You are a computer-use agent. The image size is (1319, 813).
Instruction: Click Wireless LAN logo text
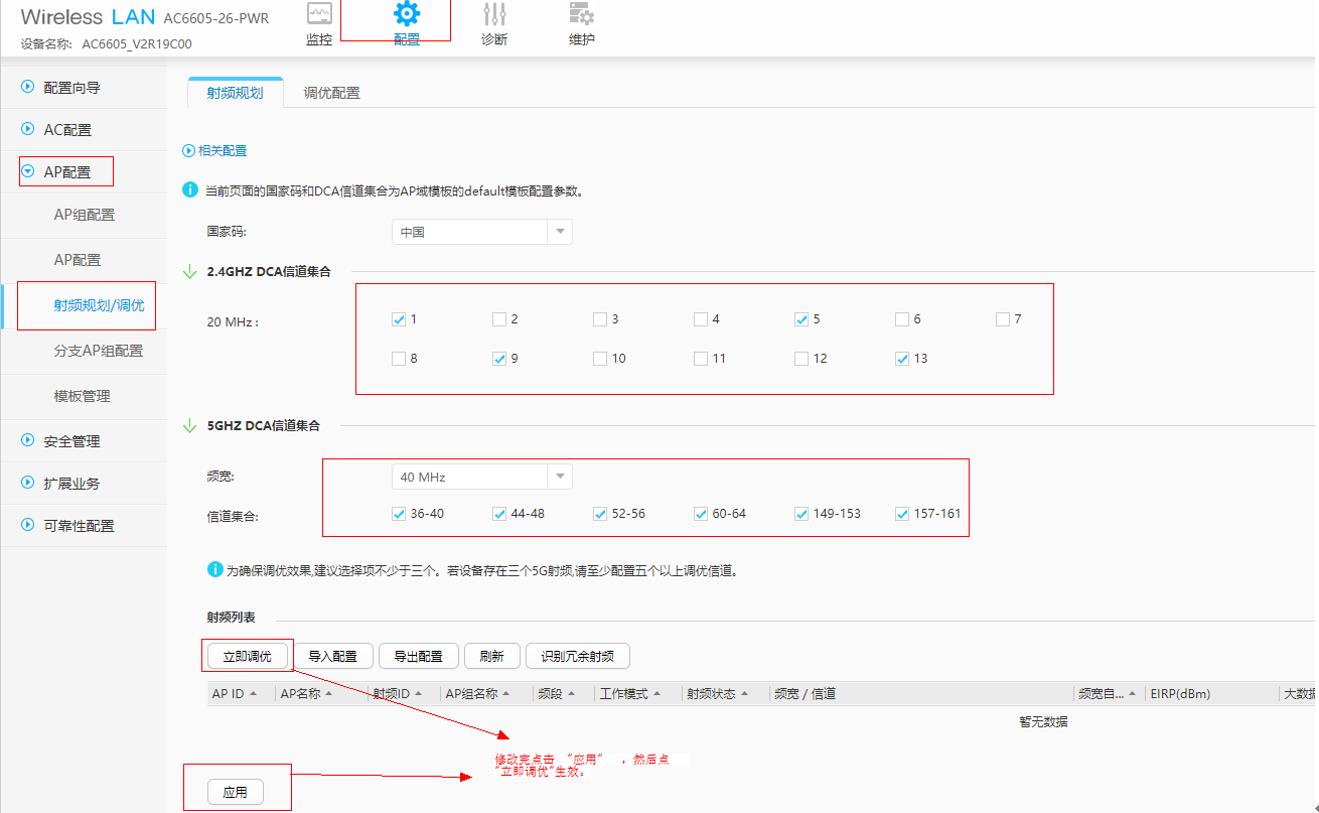88,18
